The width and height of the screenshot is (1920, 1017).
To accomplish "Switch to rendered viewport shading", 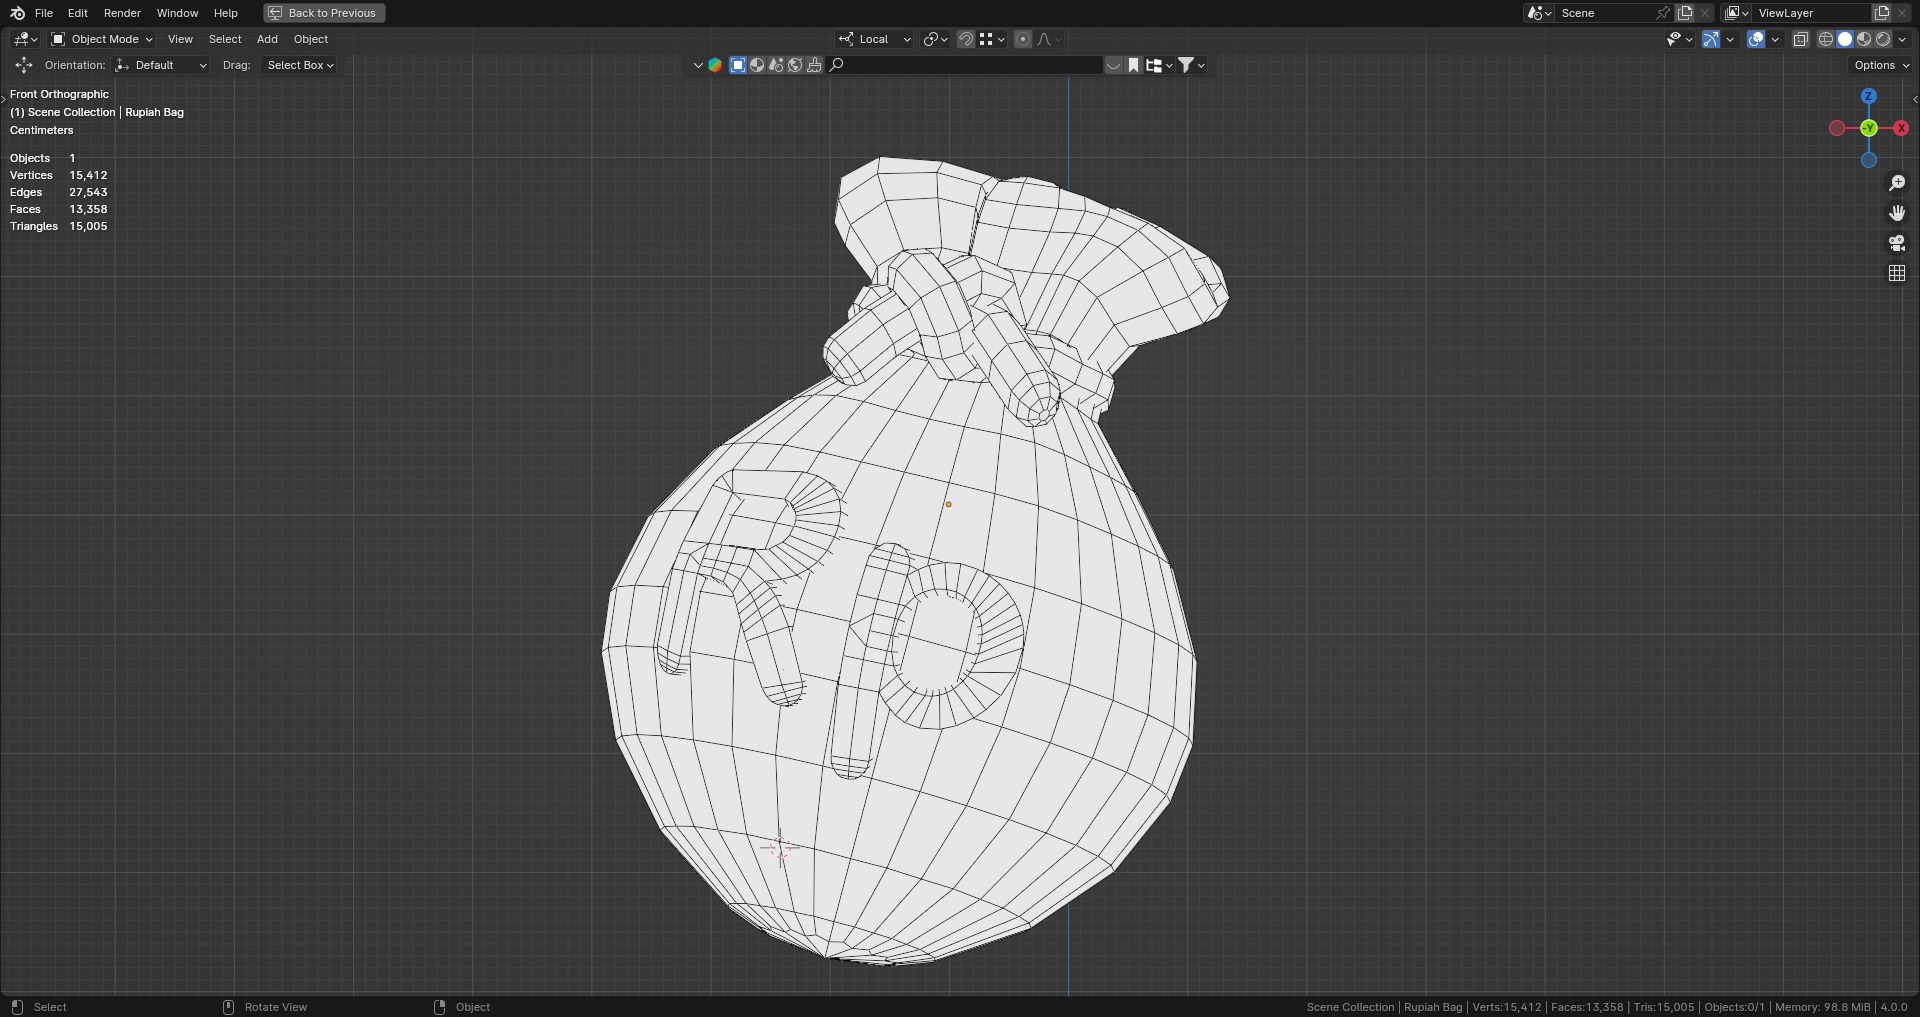I will pos(1883,39).
